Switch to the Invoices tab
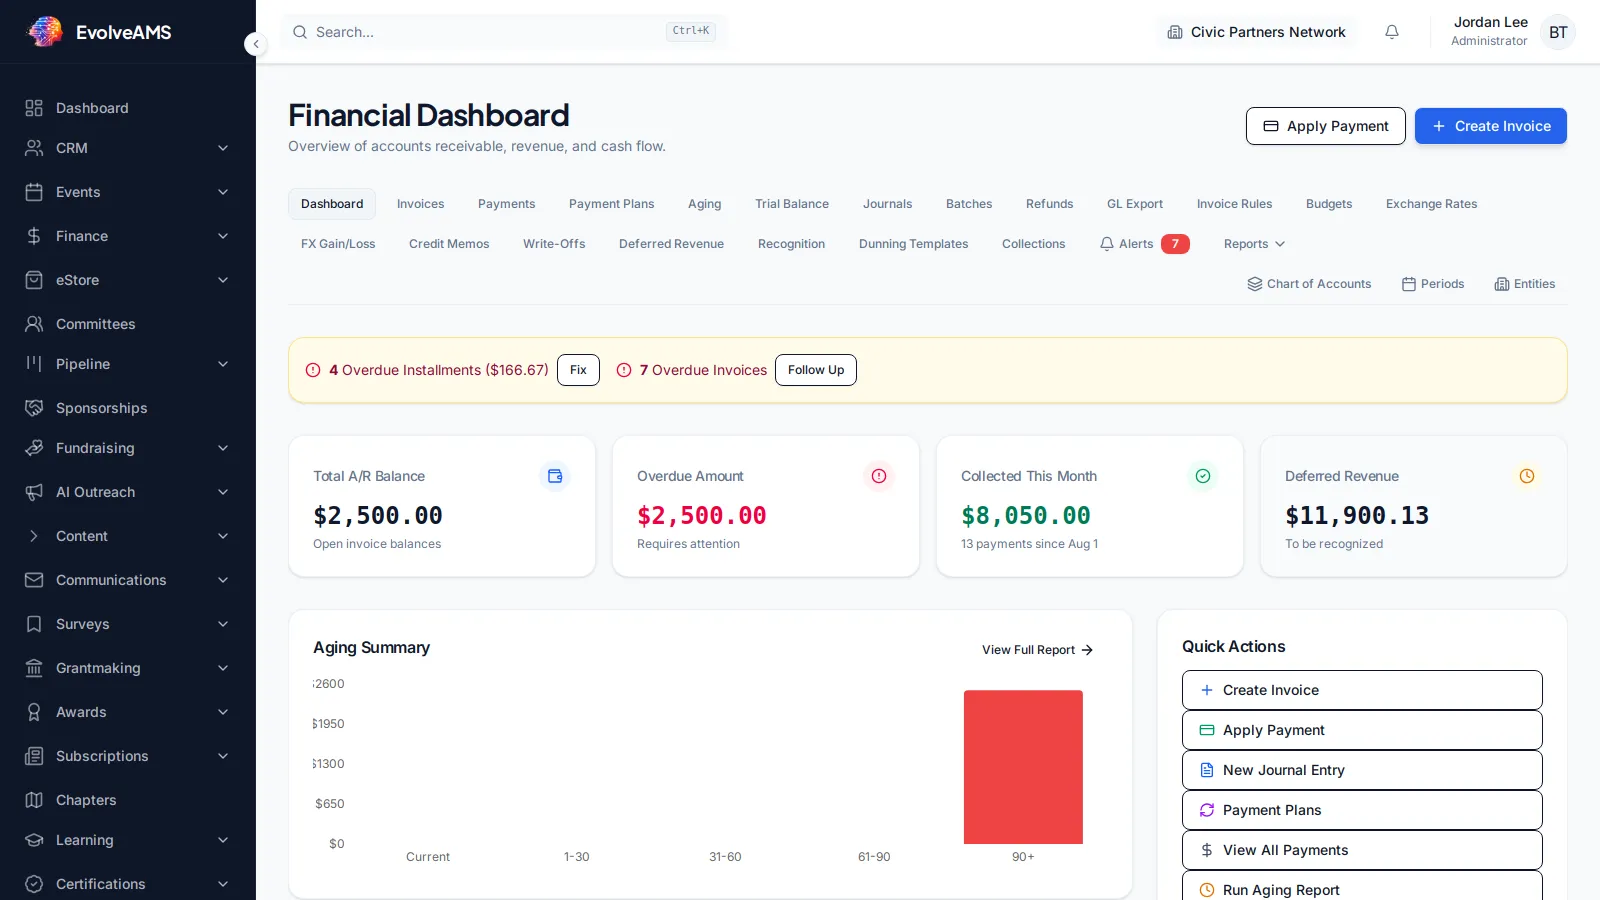This screenshot has width=1600, height=900. (x=420, y=204)
